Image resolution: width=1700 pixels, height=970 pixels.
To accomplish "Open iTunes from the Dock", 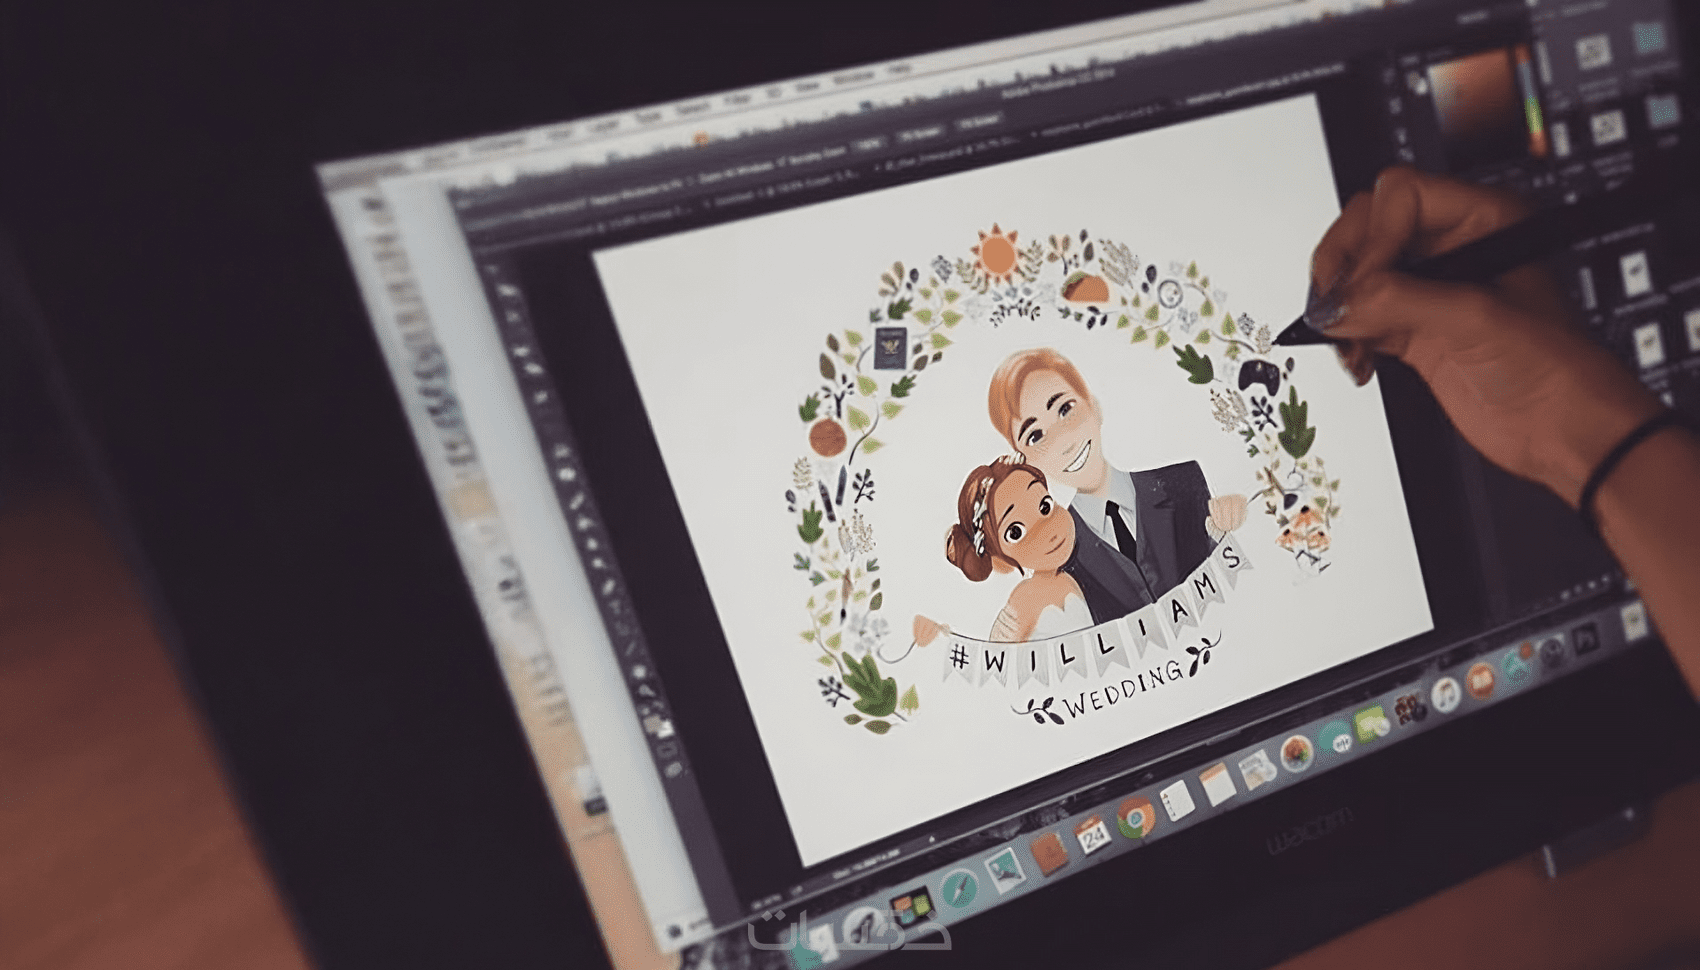I will (x=1444, y=694).
